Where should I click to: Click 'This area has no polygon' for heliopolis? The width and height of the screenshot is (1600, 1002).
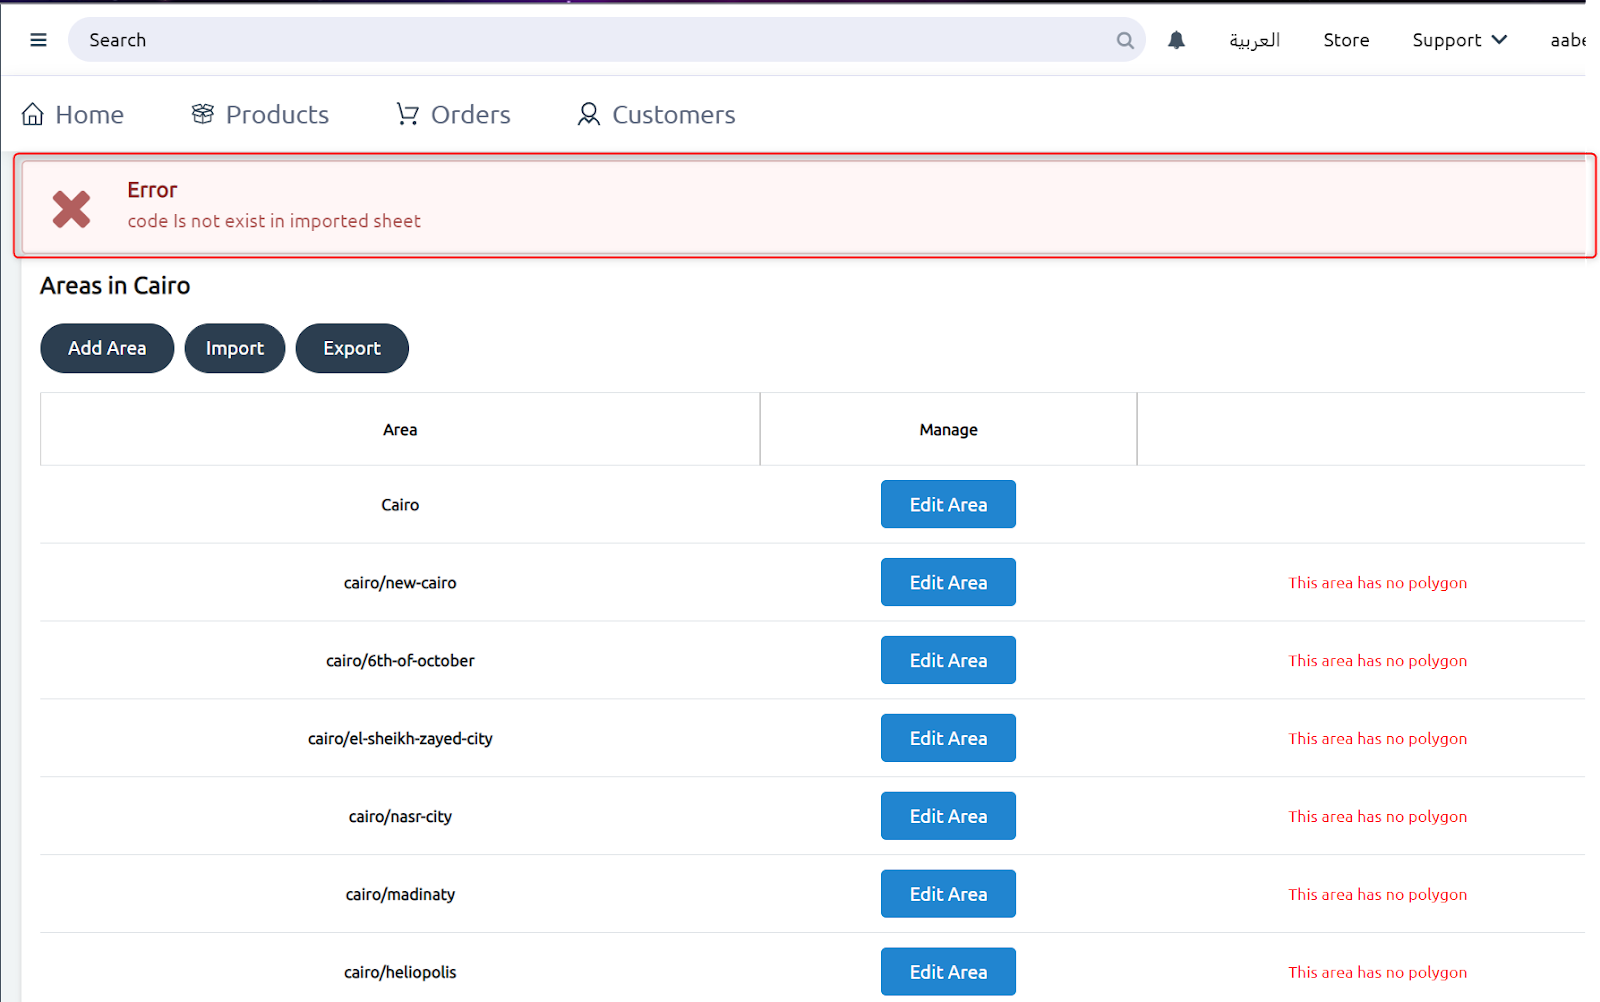(1377, 973)
